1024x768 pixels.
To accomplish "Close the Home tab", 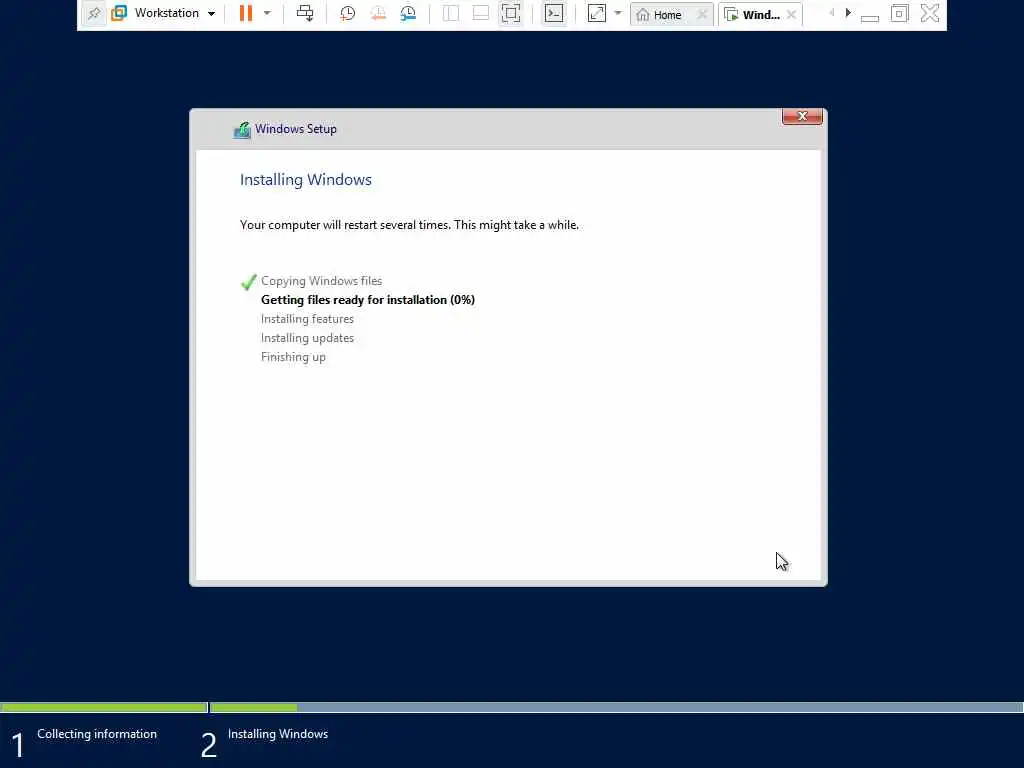I will tap(702, 14).
